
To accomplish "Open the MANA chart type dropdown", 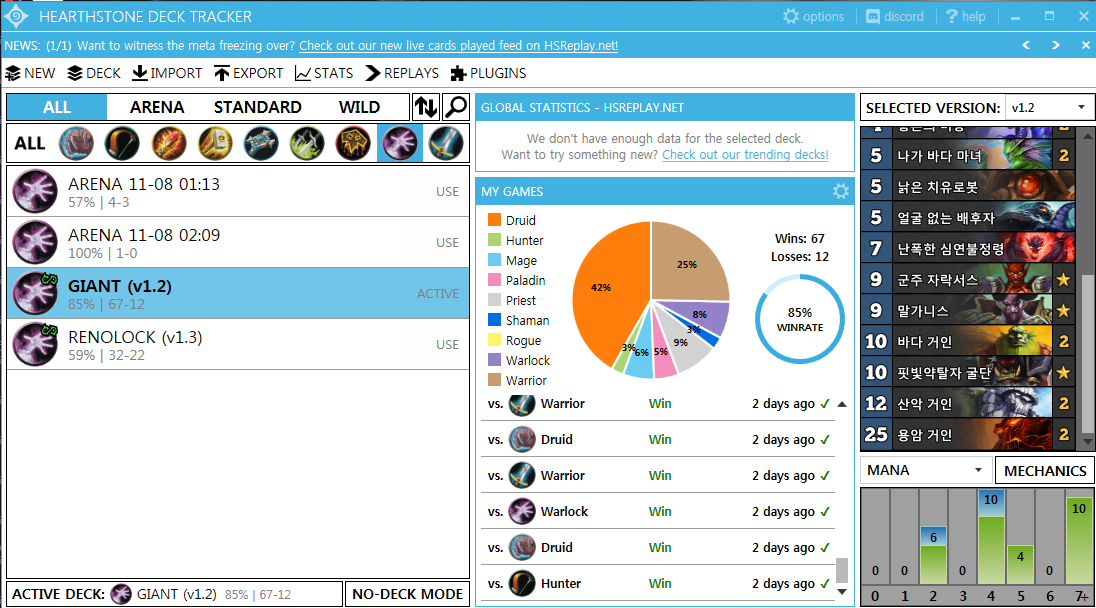I will tap(925, 470).
